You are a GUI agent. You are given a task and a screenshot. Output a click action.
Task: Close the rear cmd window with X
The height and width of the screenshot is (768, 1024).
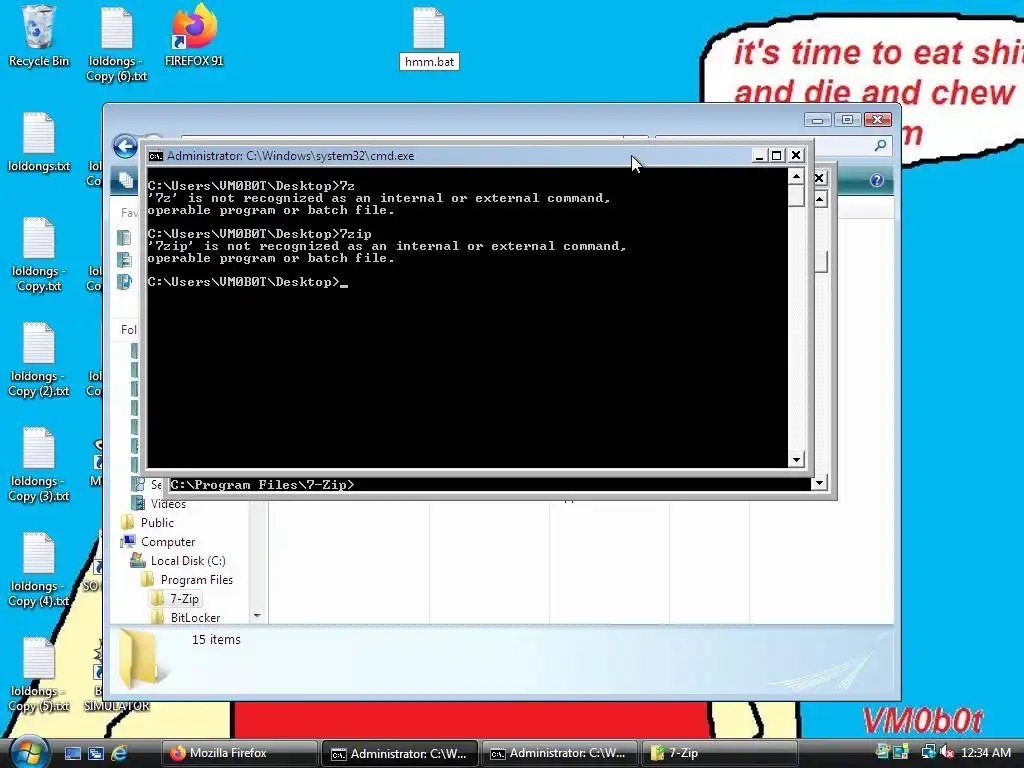click(820, 178)
